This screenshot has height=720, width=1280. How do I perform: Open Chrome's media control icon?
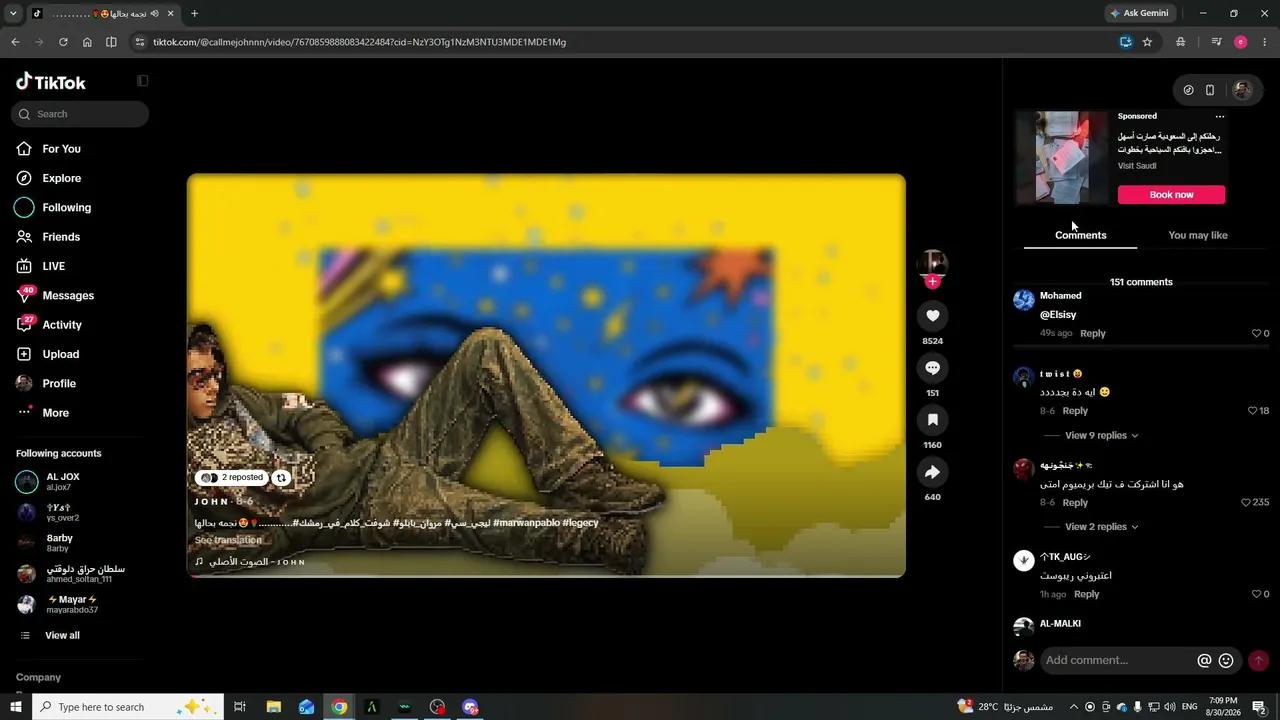pyautogui.click(x=1216, y=42)
